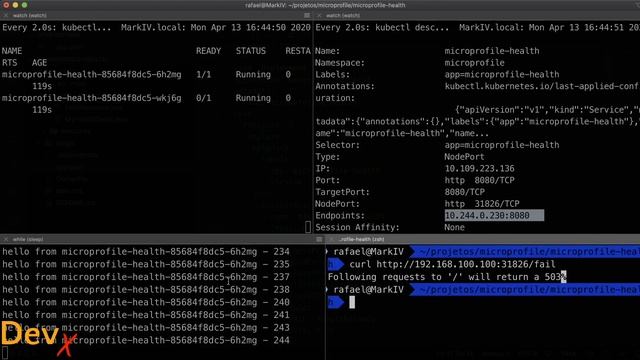Open the menu icon of the top-left watch pane

[x=307, y=16]
